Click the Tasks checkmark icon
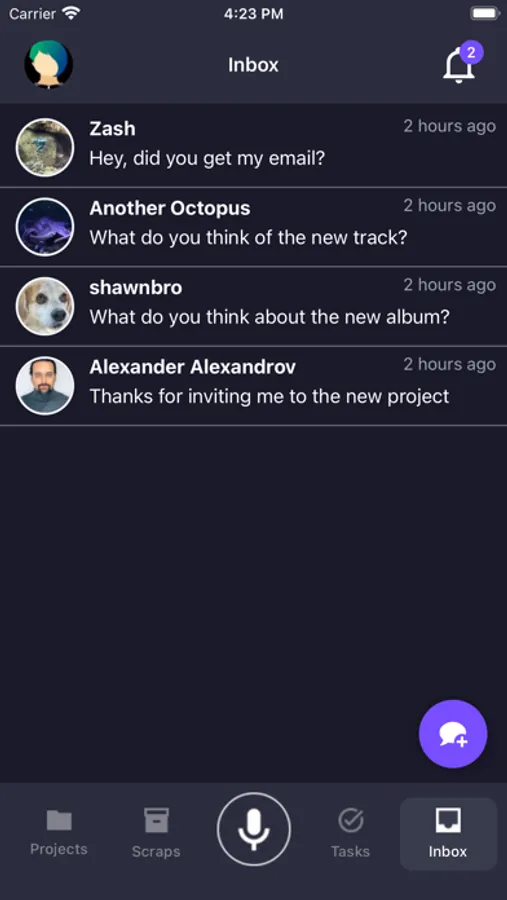The height and width of the screenshot is (900, 507). tap(350, 820)
